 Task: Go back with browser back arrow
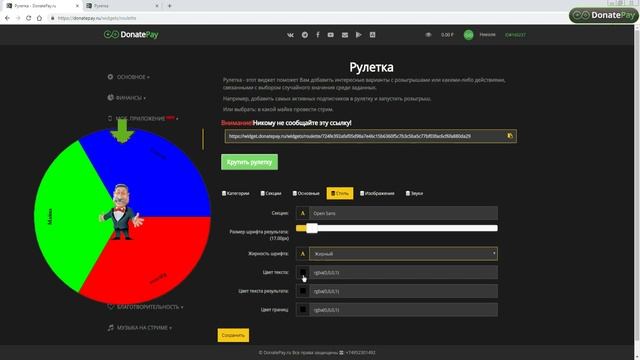click(x=7, y=18)
